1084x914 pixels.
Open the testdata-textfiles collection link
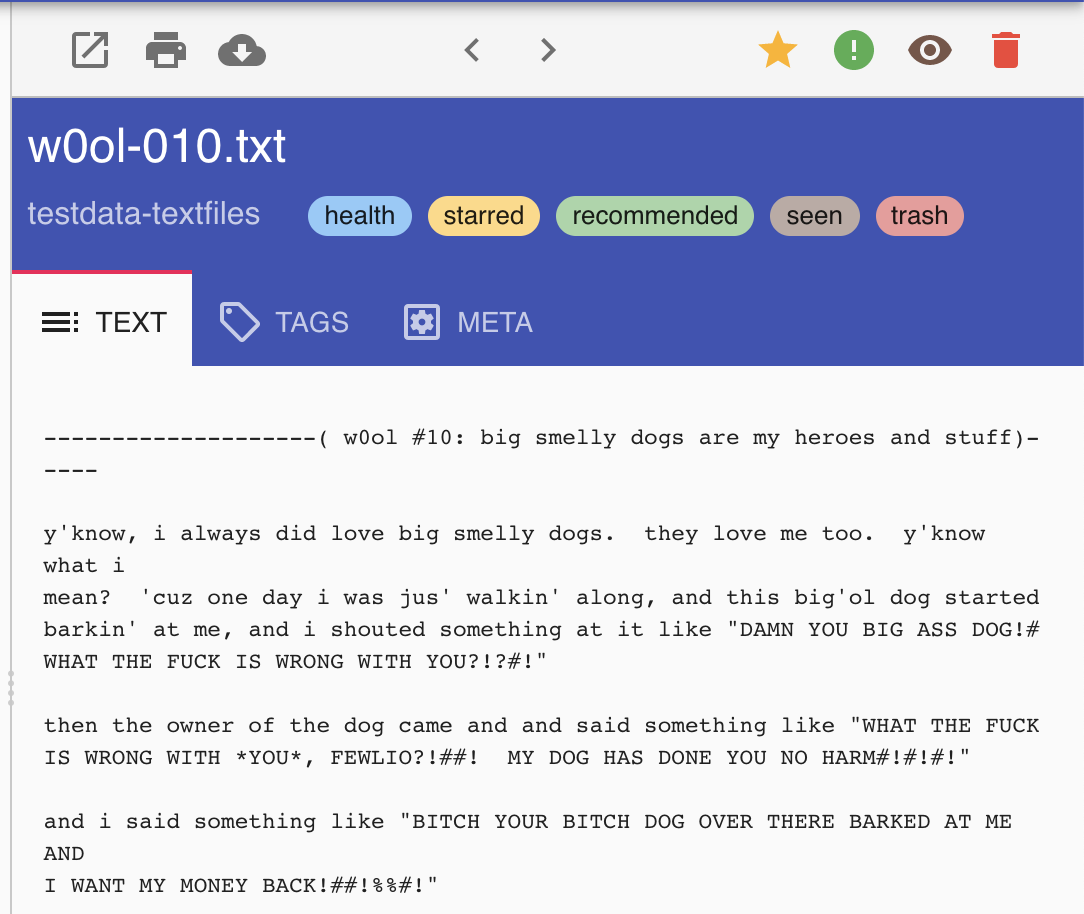coord(144,214)
